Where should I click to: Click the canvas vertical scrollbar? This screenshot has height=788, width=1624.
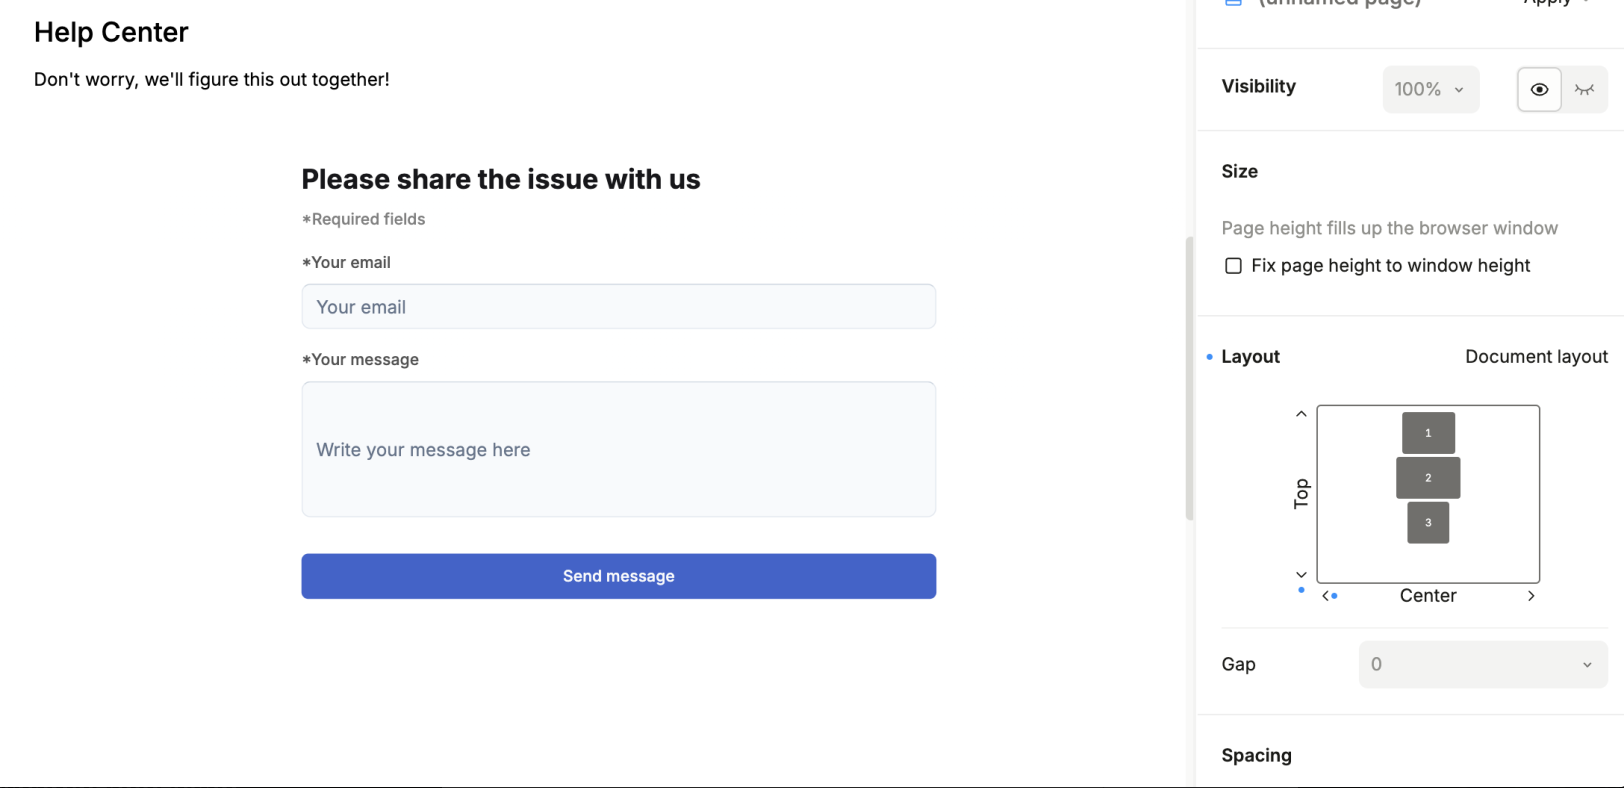tap(1189, 378)
